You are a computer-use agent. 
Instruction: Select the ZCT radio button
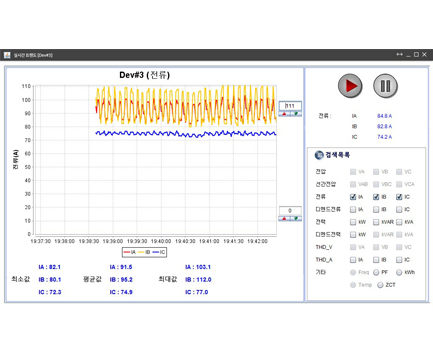coord(380,285)
